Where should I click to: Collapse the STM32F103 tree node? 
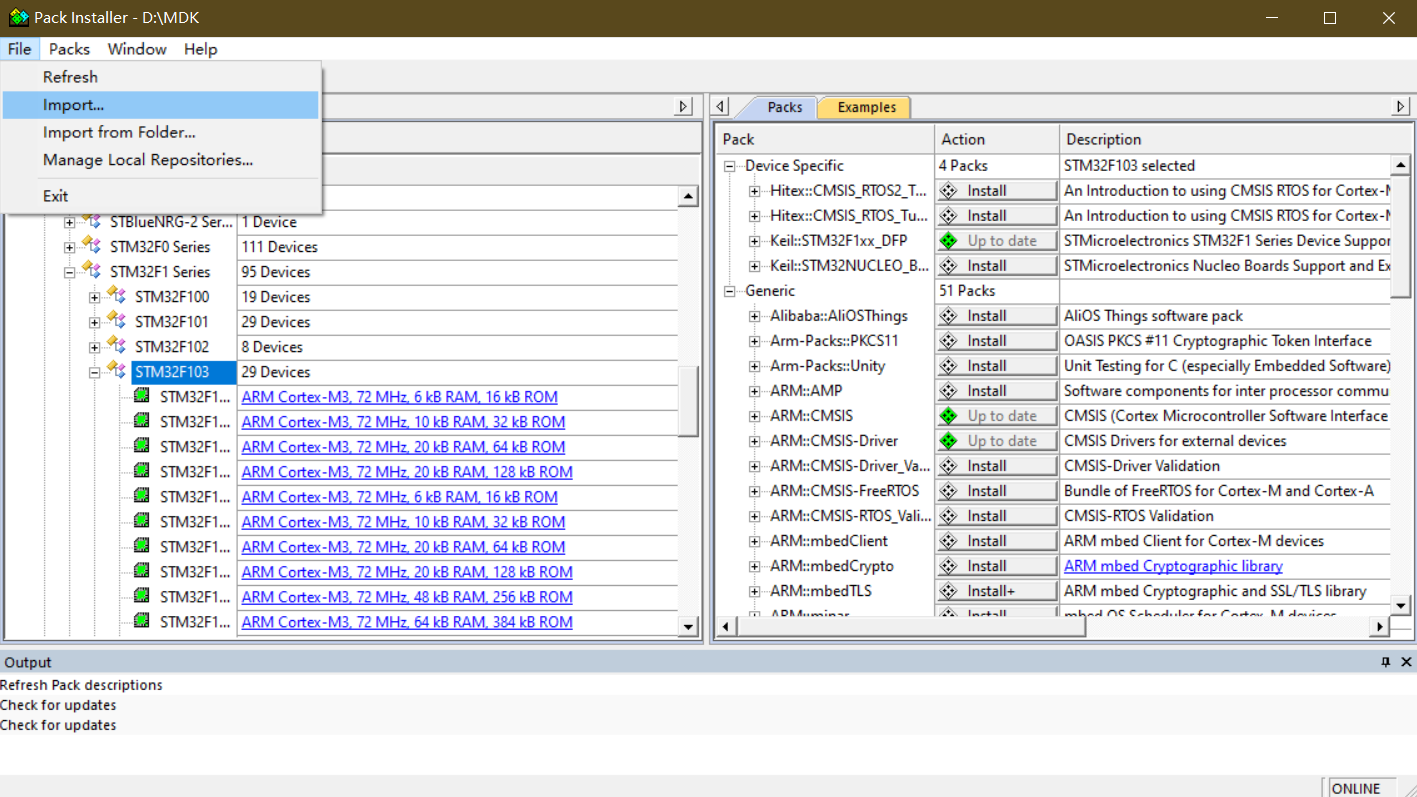[x=95, y=372]
